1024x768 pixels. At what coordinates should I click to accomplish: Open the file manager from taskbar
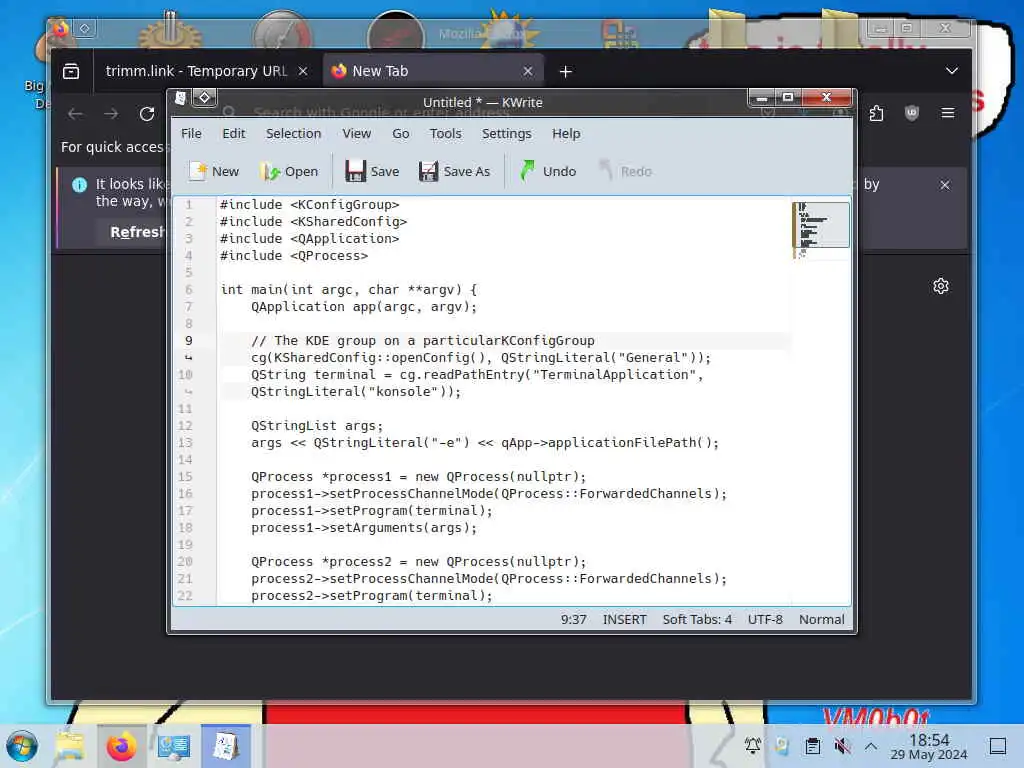pyautogui.click(x=70, y=746)
